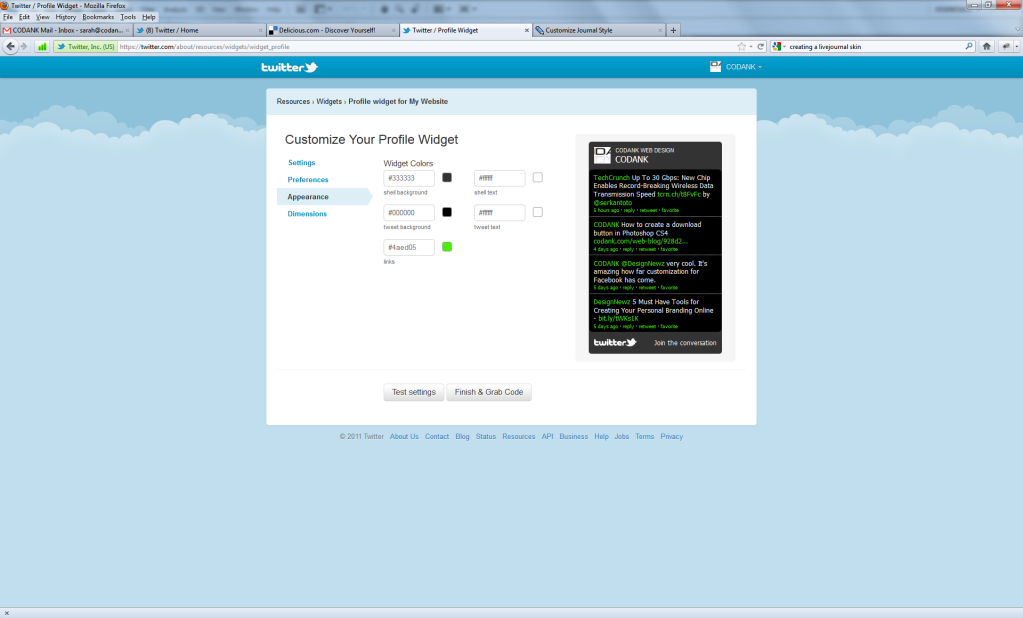Open the CODANK account dropdown
1023x618 pixels.
pos(744,67)
